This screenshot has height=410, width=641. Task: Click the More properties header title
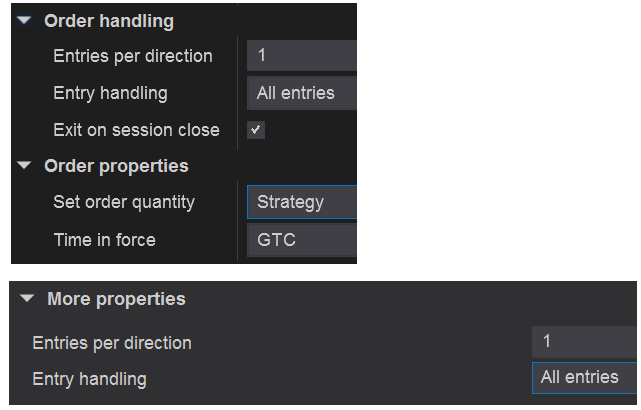coord(116,299)
